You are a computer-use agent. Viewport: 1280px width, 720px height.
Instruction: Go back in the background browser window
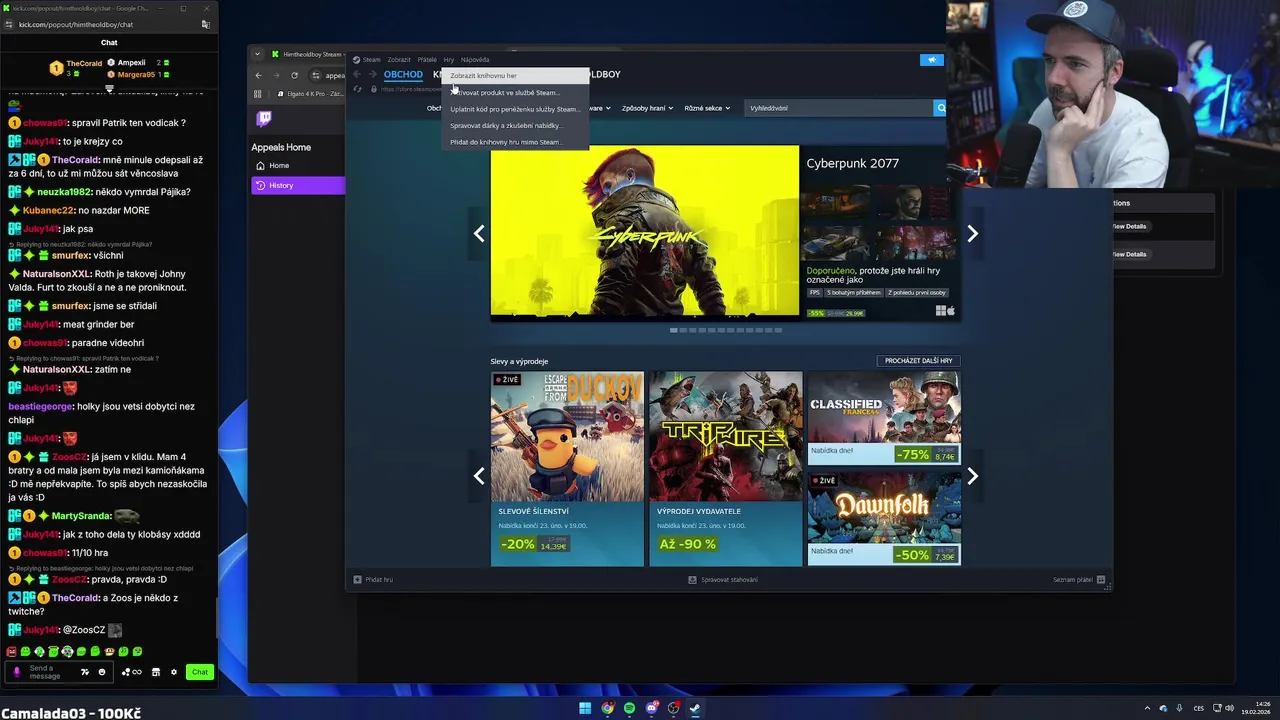258,75
